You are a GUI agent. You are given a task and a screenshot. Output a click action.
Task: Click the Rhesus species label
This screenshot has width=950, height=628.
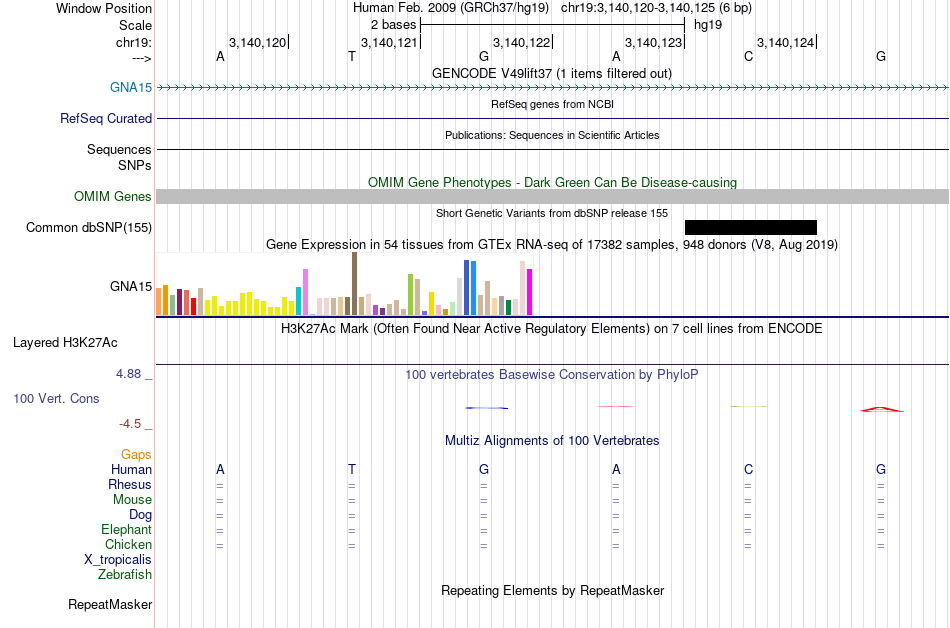click(130, 484)
